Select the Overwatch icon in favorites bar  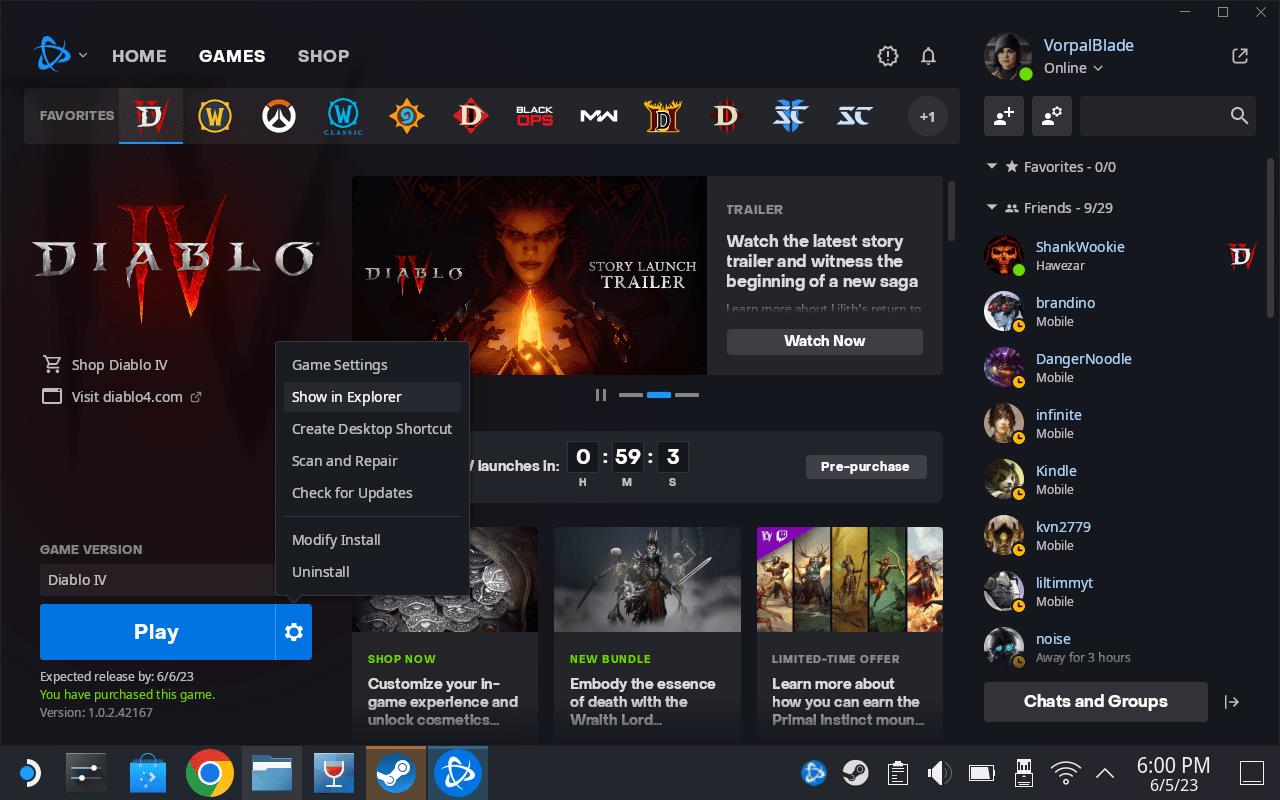[x=279, y=116]
